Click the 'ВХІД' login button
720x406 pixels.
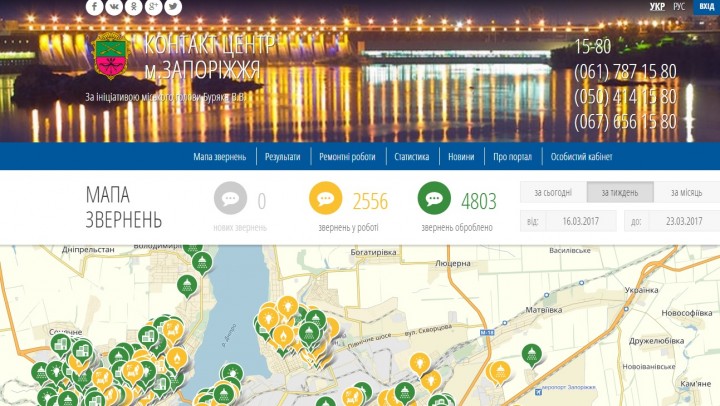[x=706, y=6]
